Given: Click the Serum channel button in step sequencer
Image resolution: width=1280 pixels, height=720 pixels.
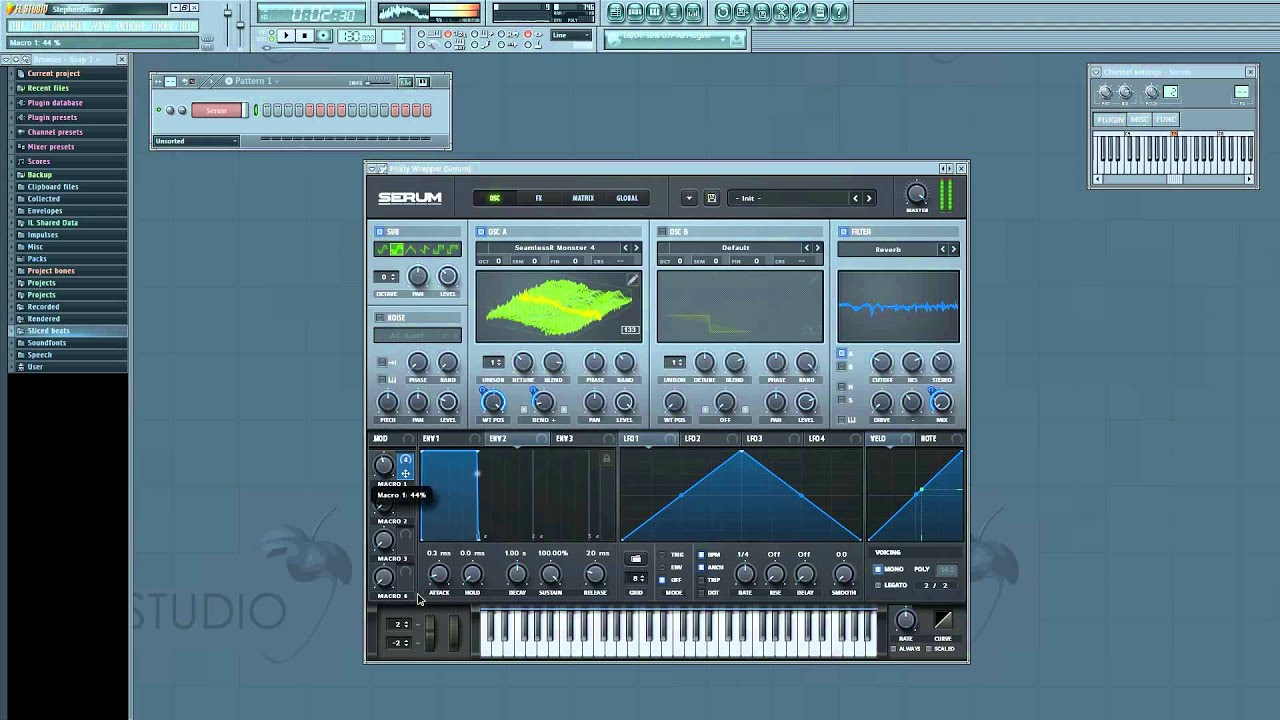Looking at the screenshot, I should pyautogui.click(x=217, y=110).
